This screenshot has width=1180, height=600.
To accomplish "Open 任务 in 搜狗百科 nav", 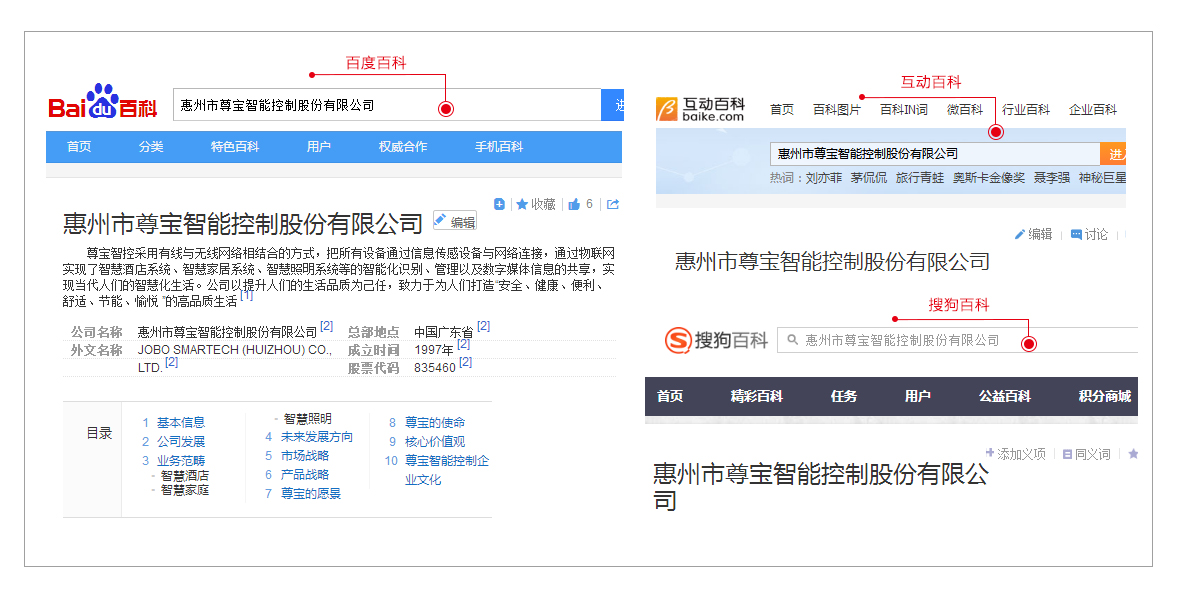I will click(844, 396).
